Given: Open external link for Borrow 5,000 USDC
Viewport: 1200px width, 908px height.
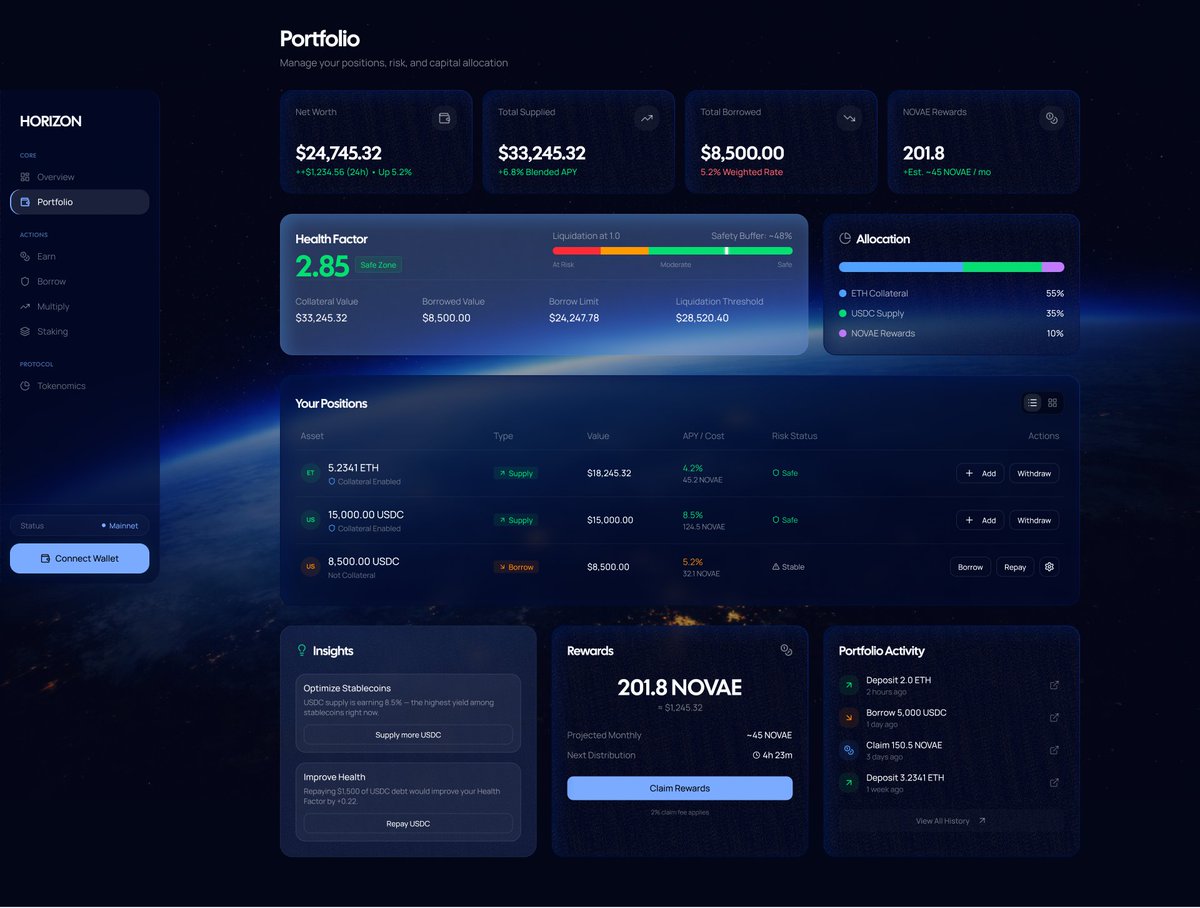Looking at the screenshot, I should click(x=1054, y=718).
